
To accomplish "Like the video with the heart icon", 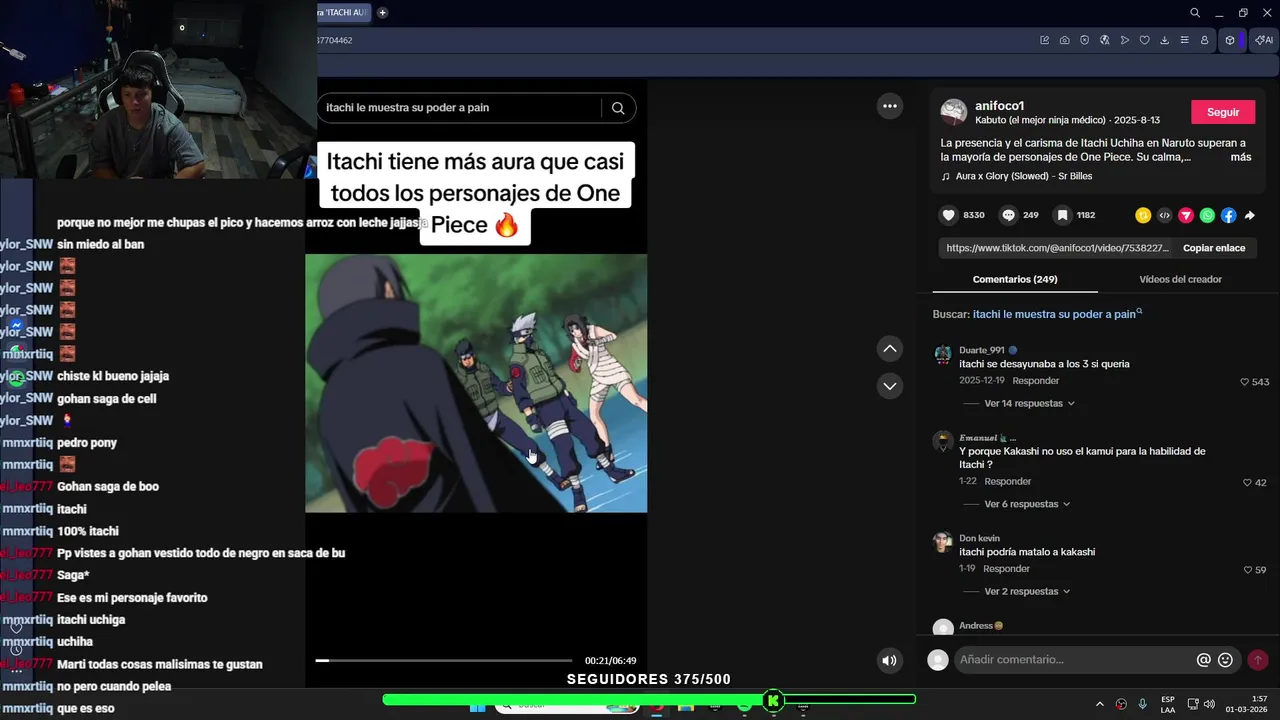I will pyautogui.click(x=949, y=215).
